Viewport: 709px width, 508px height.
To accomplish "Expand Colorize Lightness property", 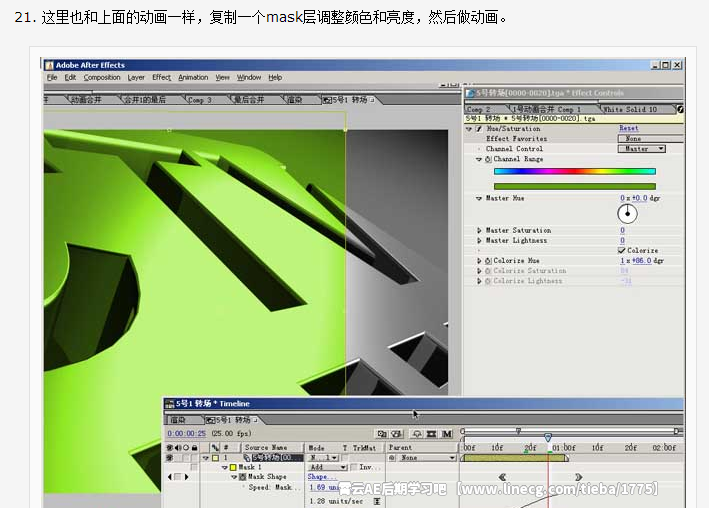I will point(479,281).
